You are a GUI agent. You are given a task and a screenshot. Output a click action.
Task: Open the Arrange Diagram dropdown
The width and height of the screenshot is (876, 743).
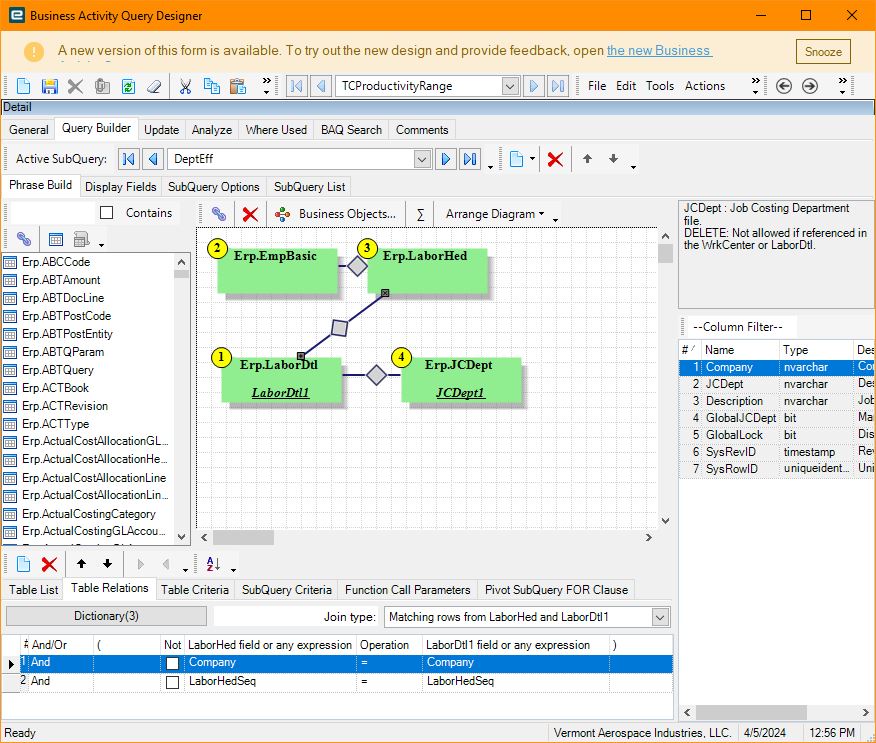[495, 214]
